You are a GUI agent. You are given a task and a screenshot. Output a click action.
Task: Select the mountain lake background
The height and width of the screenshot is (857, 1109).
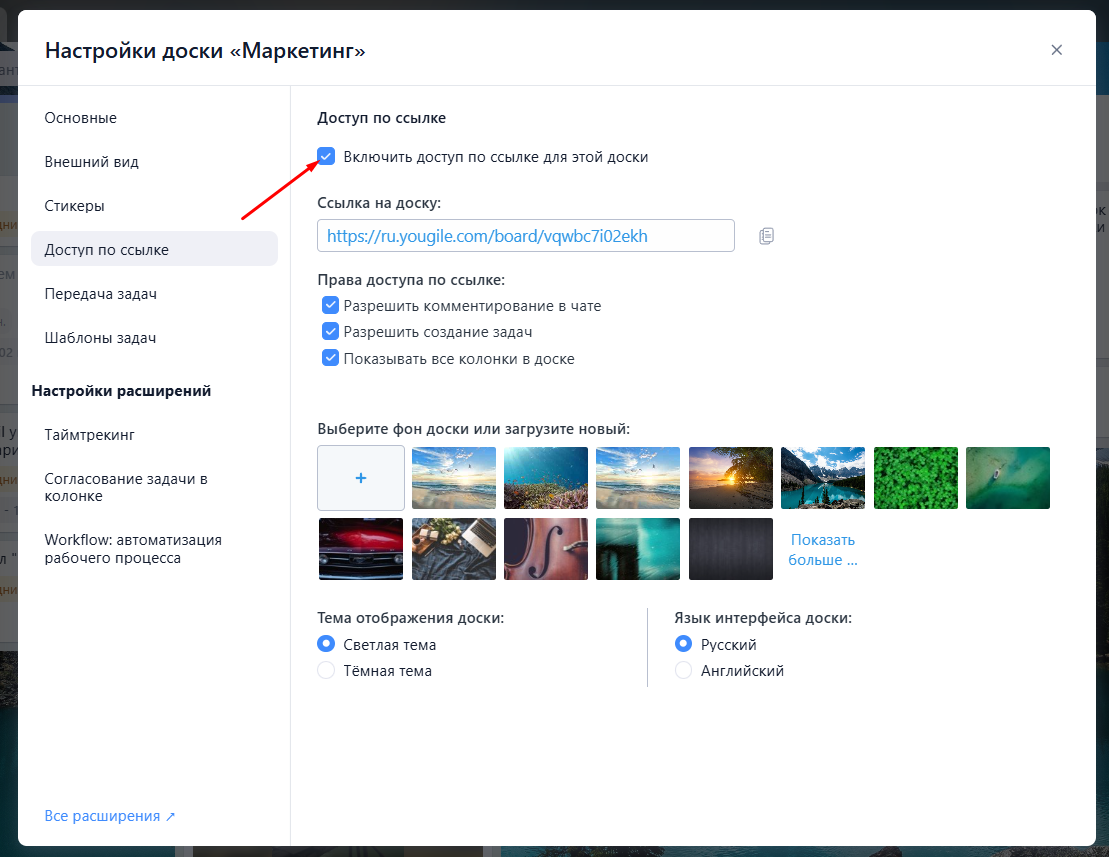pyautogui.click(x=823, y=478)
